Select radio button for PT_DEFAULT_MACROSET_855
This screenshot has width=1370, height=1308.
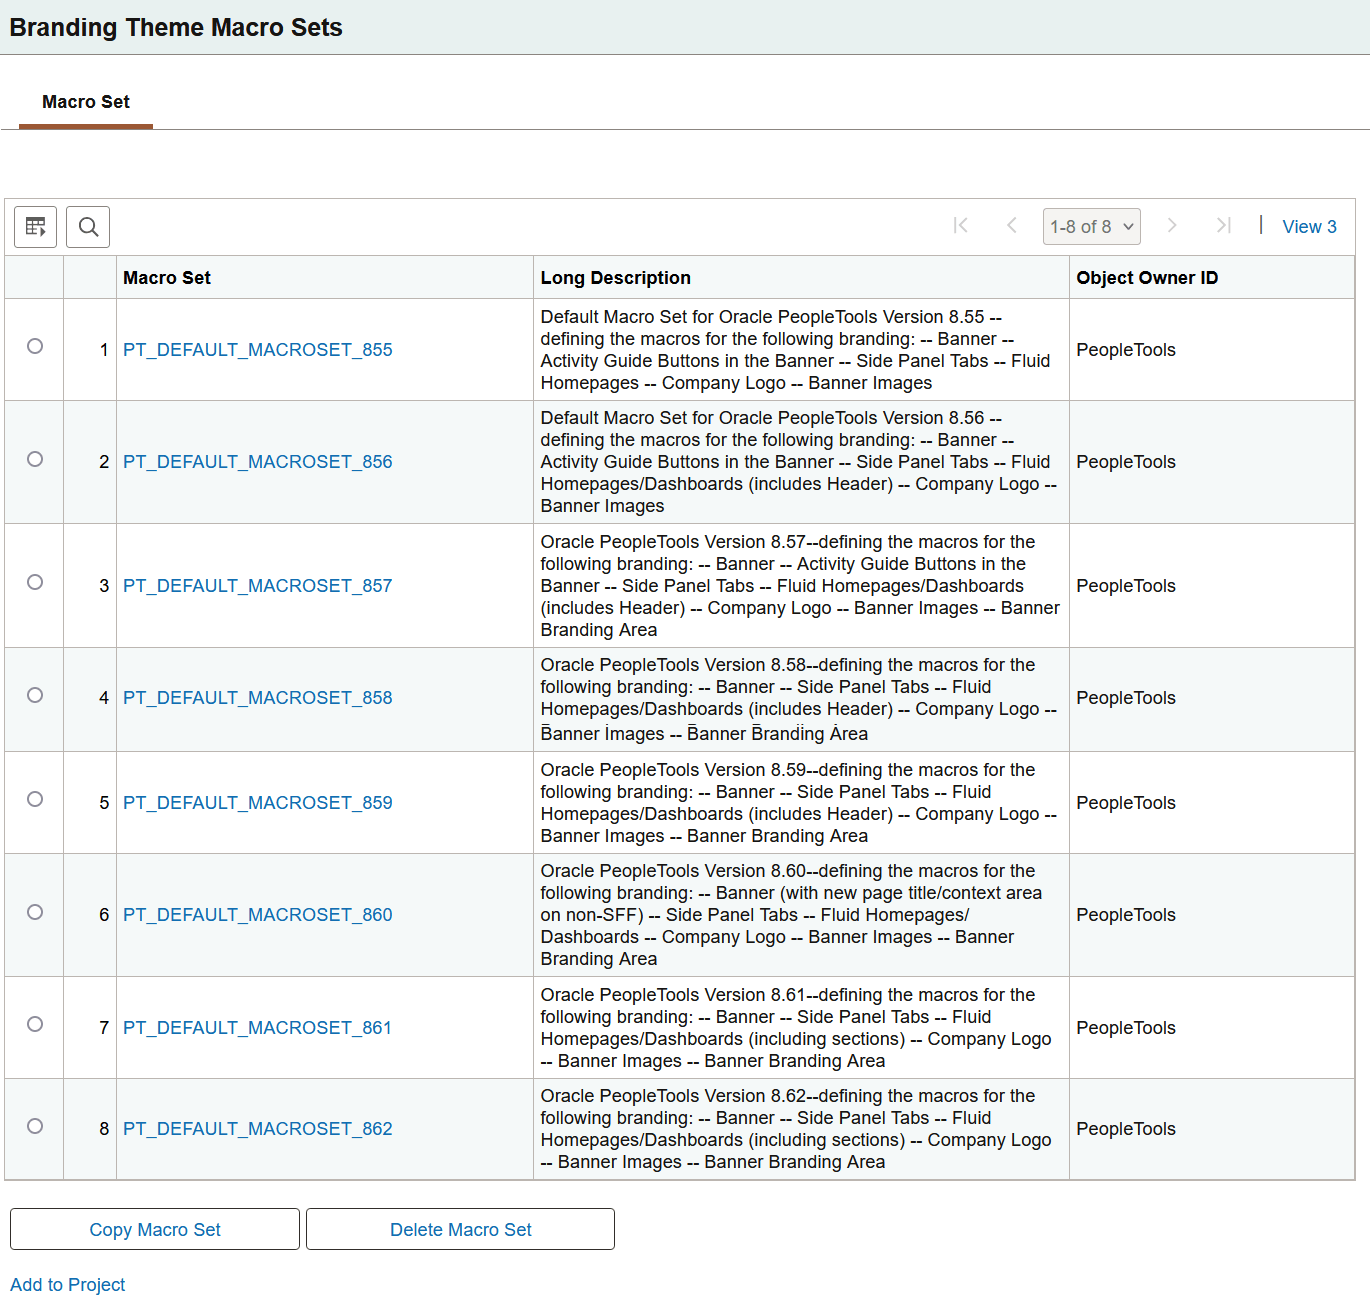[35, 346]
